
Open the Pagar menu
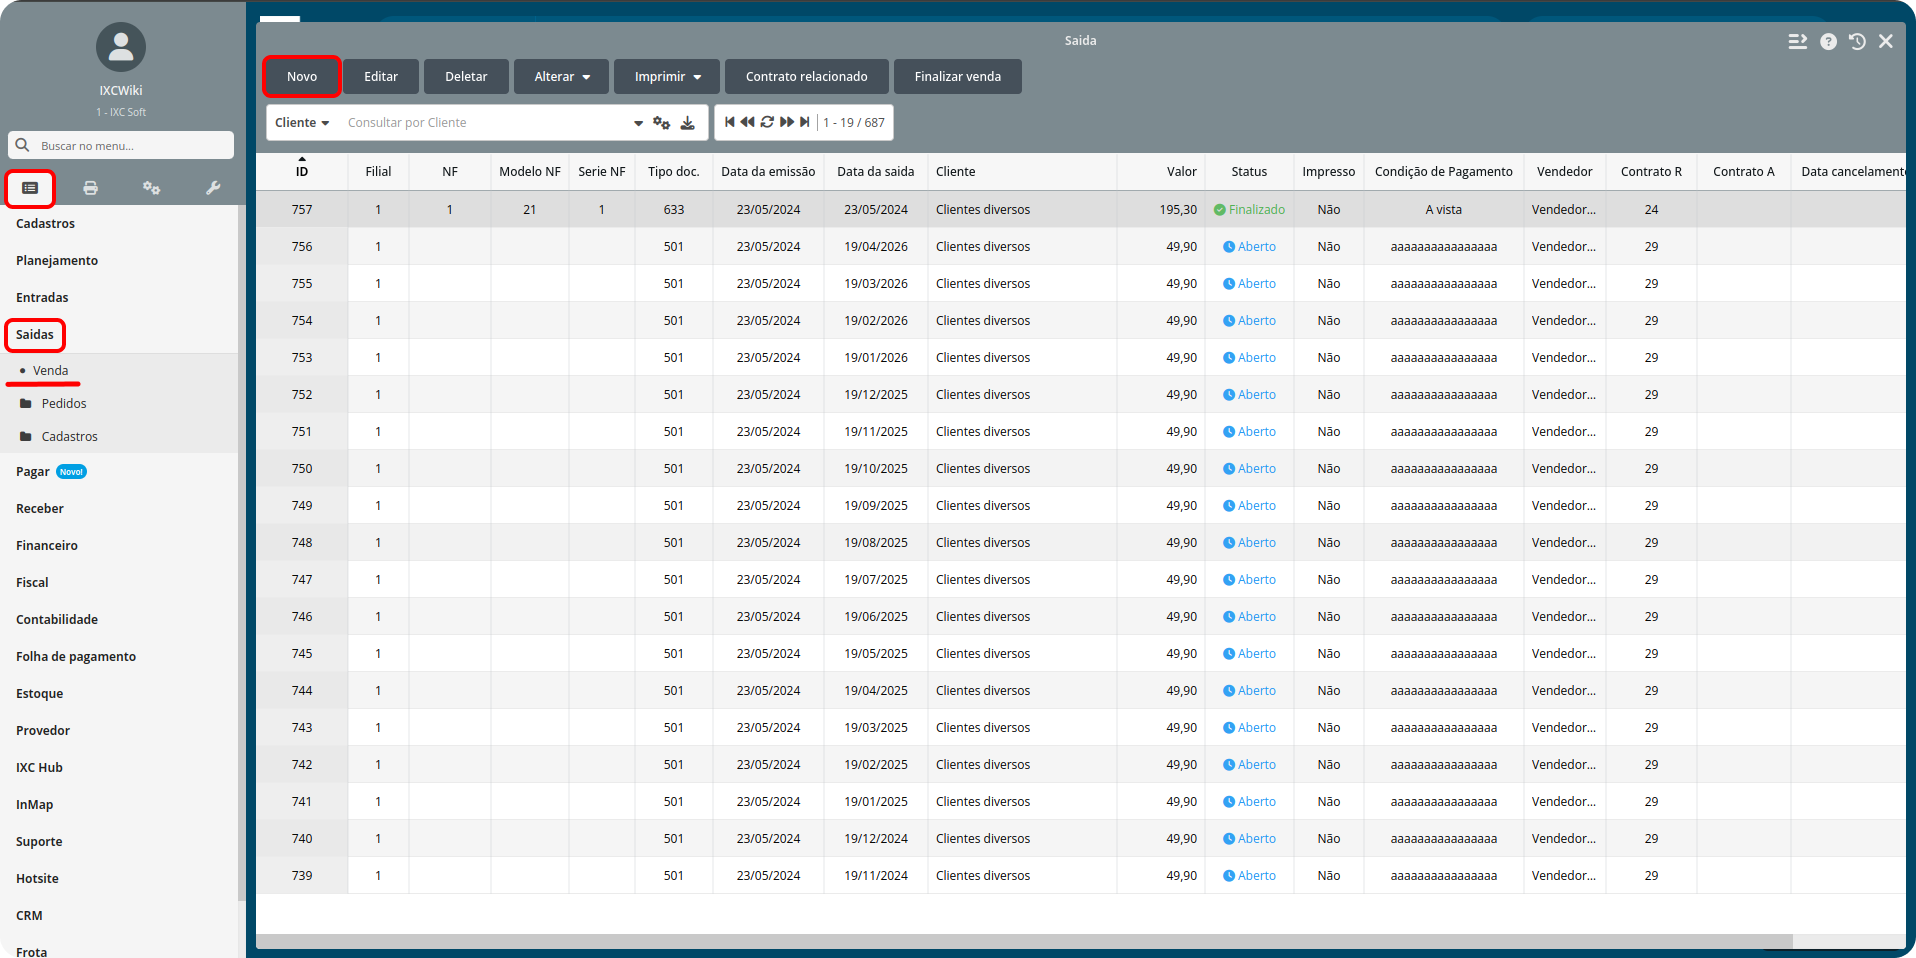click(33, 471)
